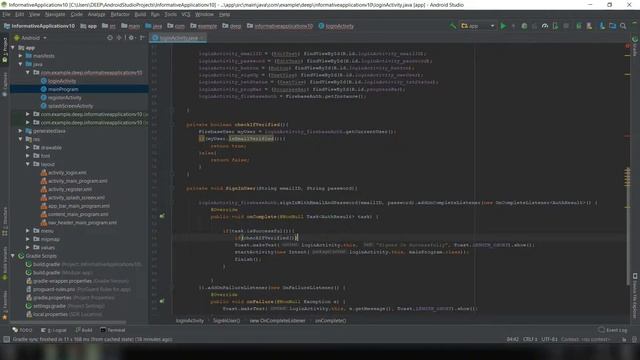Open the Refactor menu

120,14
